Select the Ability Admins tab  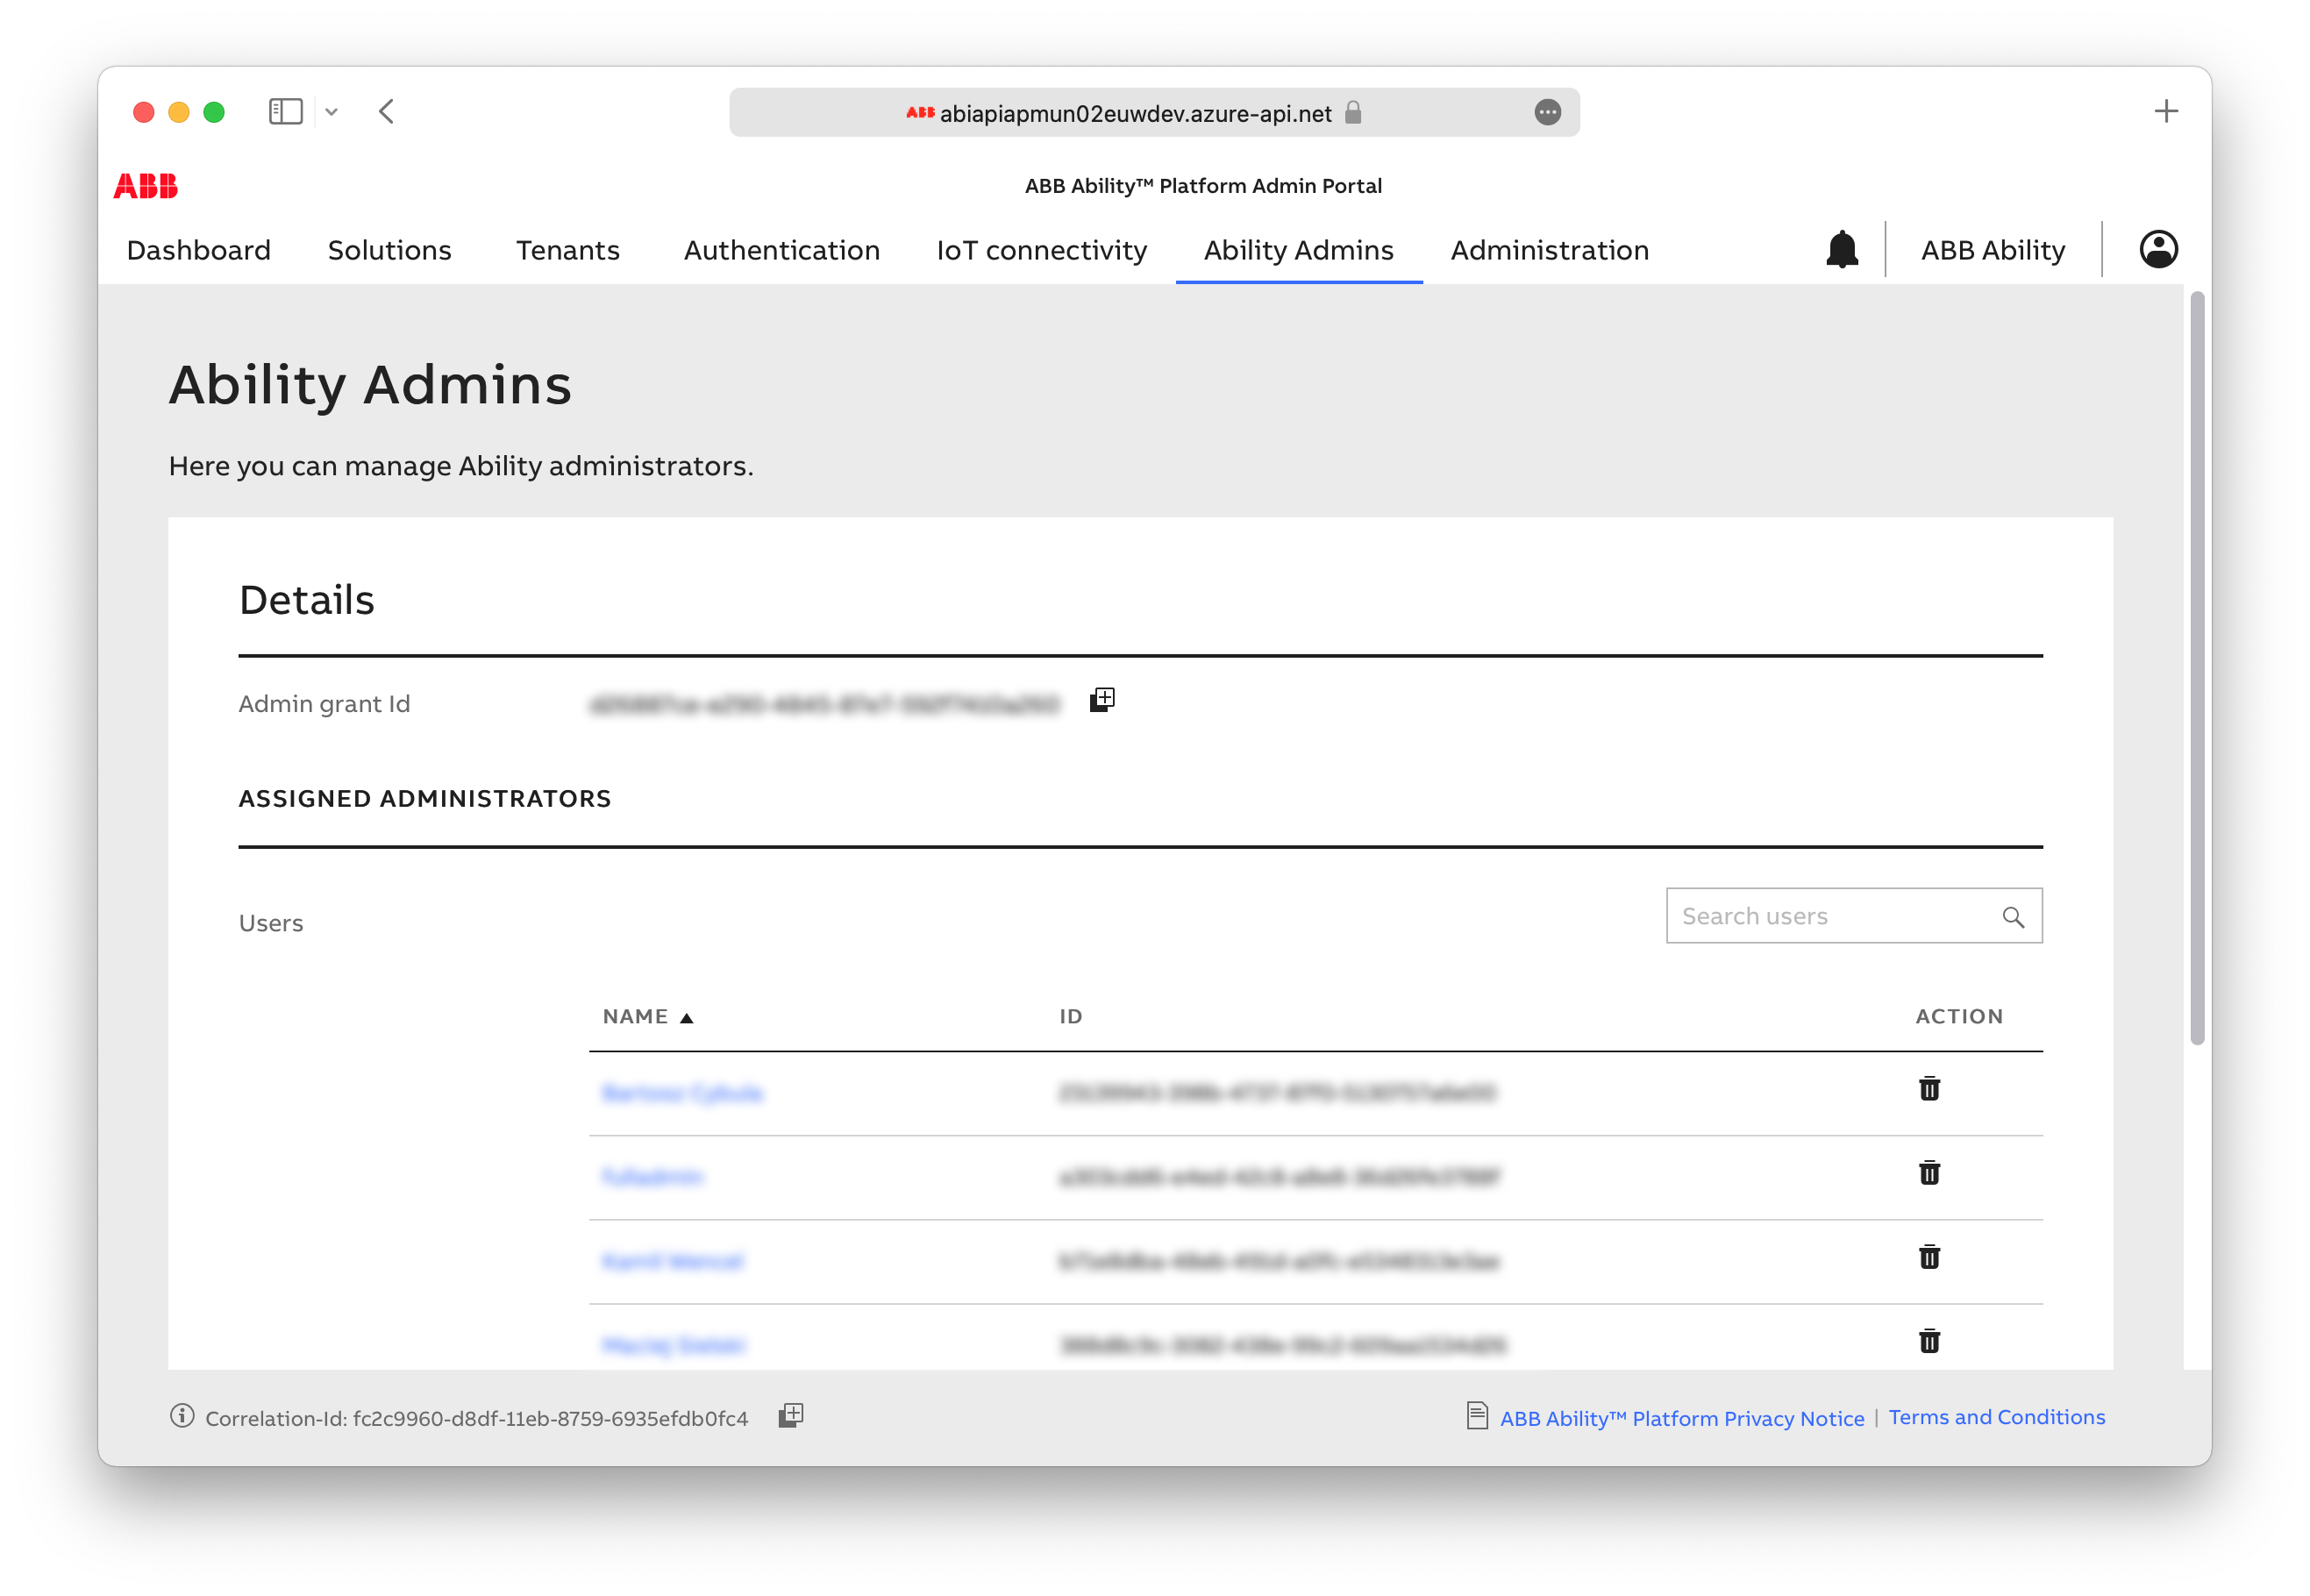pyautogui.click(x=1298, y=250)
